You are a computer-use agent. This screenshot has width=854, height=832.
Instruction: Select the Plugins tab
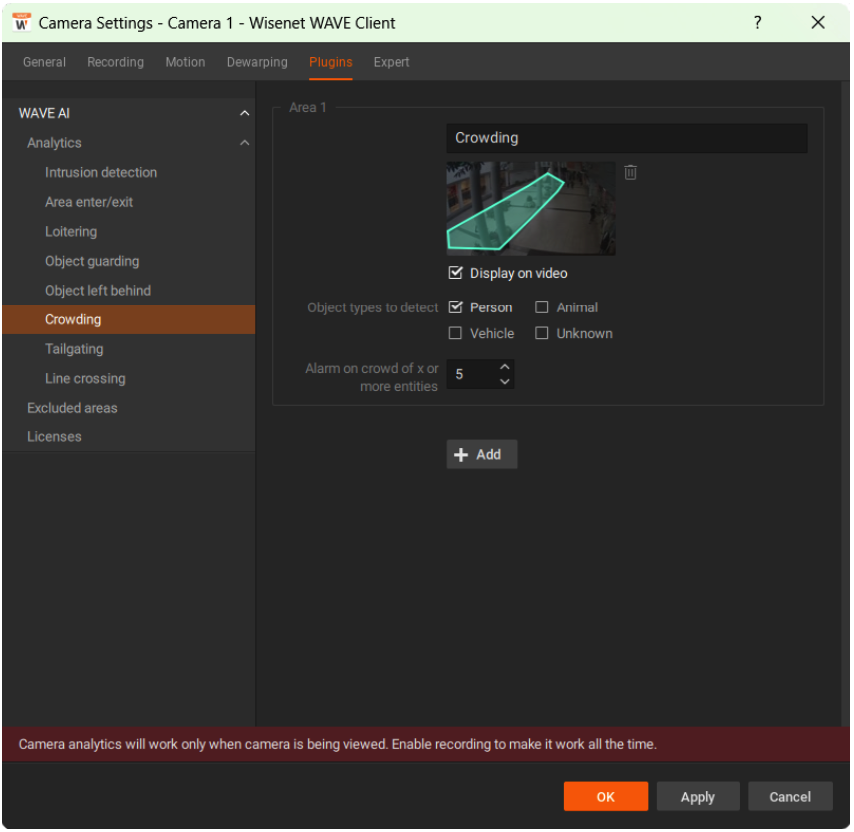tap(331, 62)
